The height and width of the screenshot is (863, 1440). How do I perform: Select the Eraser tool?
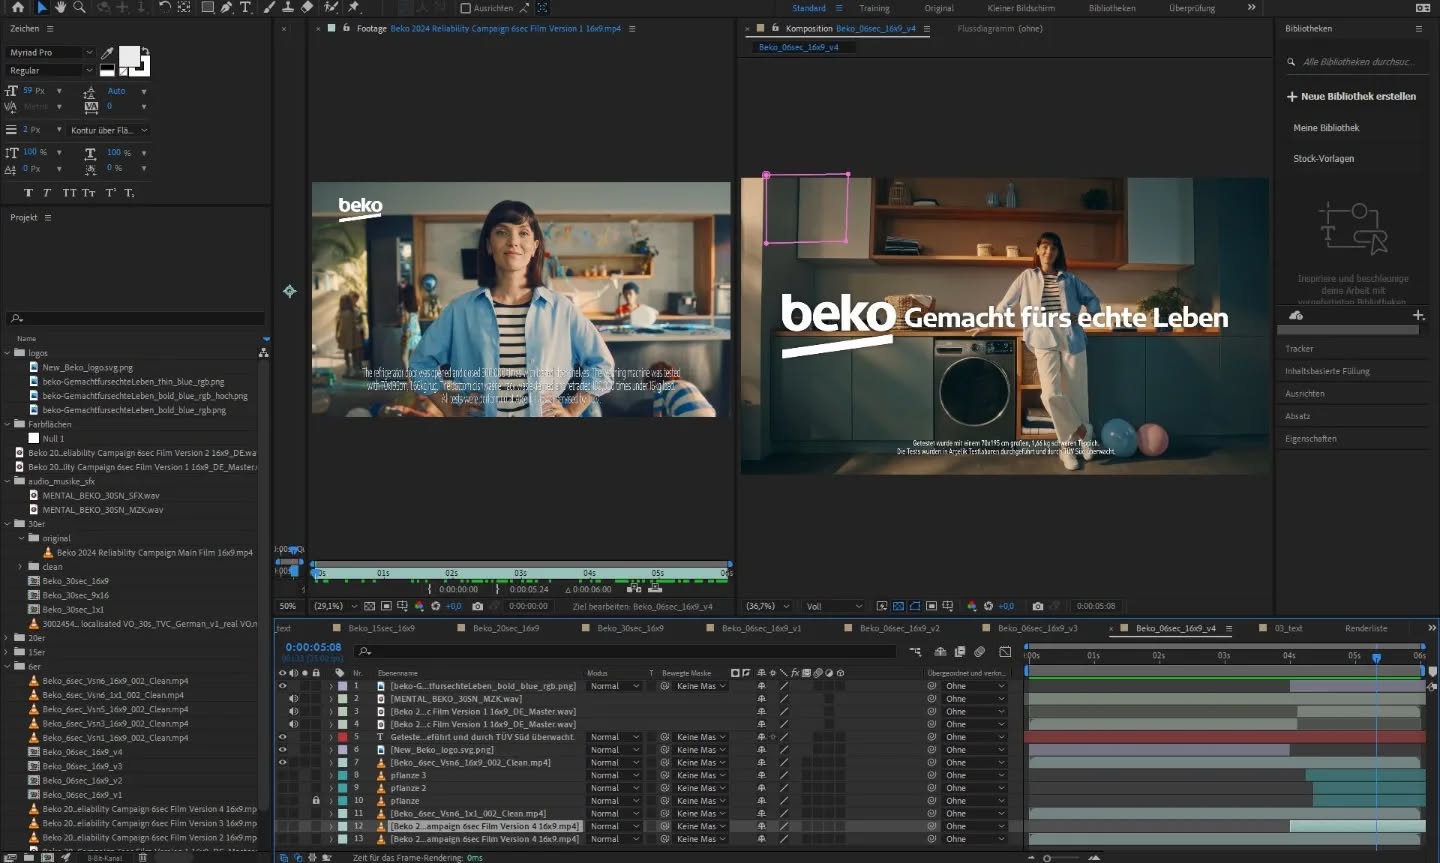pyautogui.click(x=307, y=7)
